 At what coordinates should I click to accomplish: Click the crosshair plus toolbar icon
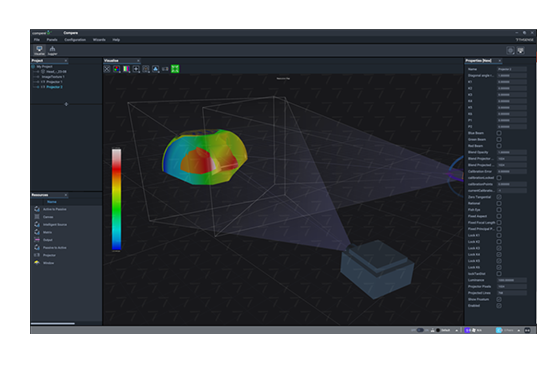[136, 69]
